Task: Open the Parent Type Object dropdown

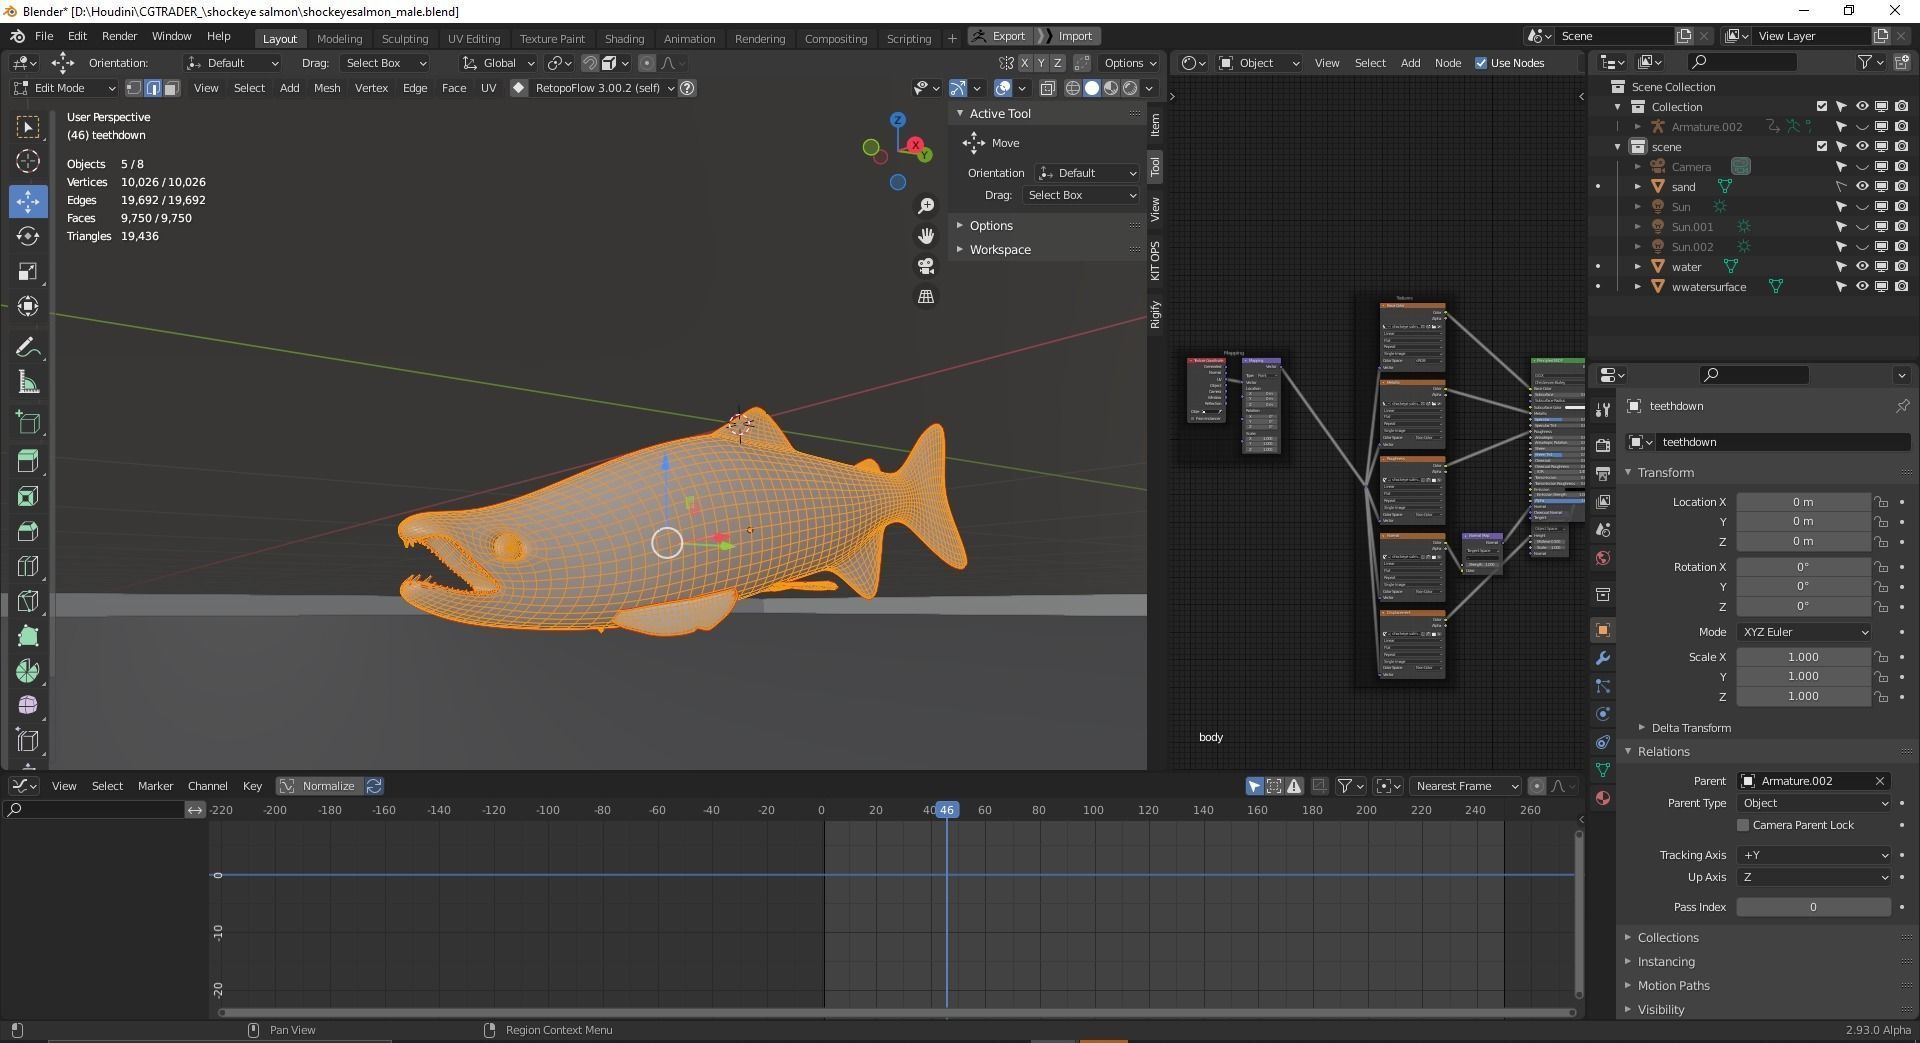Action: 1814,803
